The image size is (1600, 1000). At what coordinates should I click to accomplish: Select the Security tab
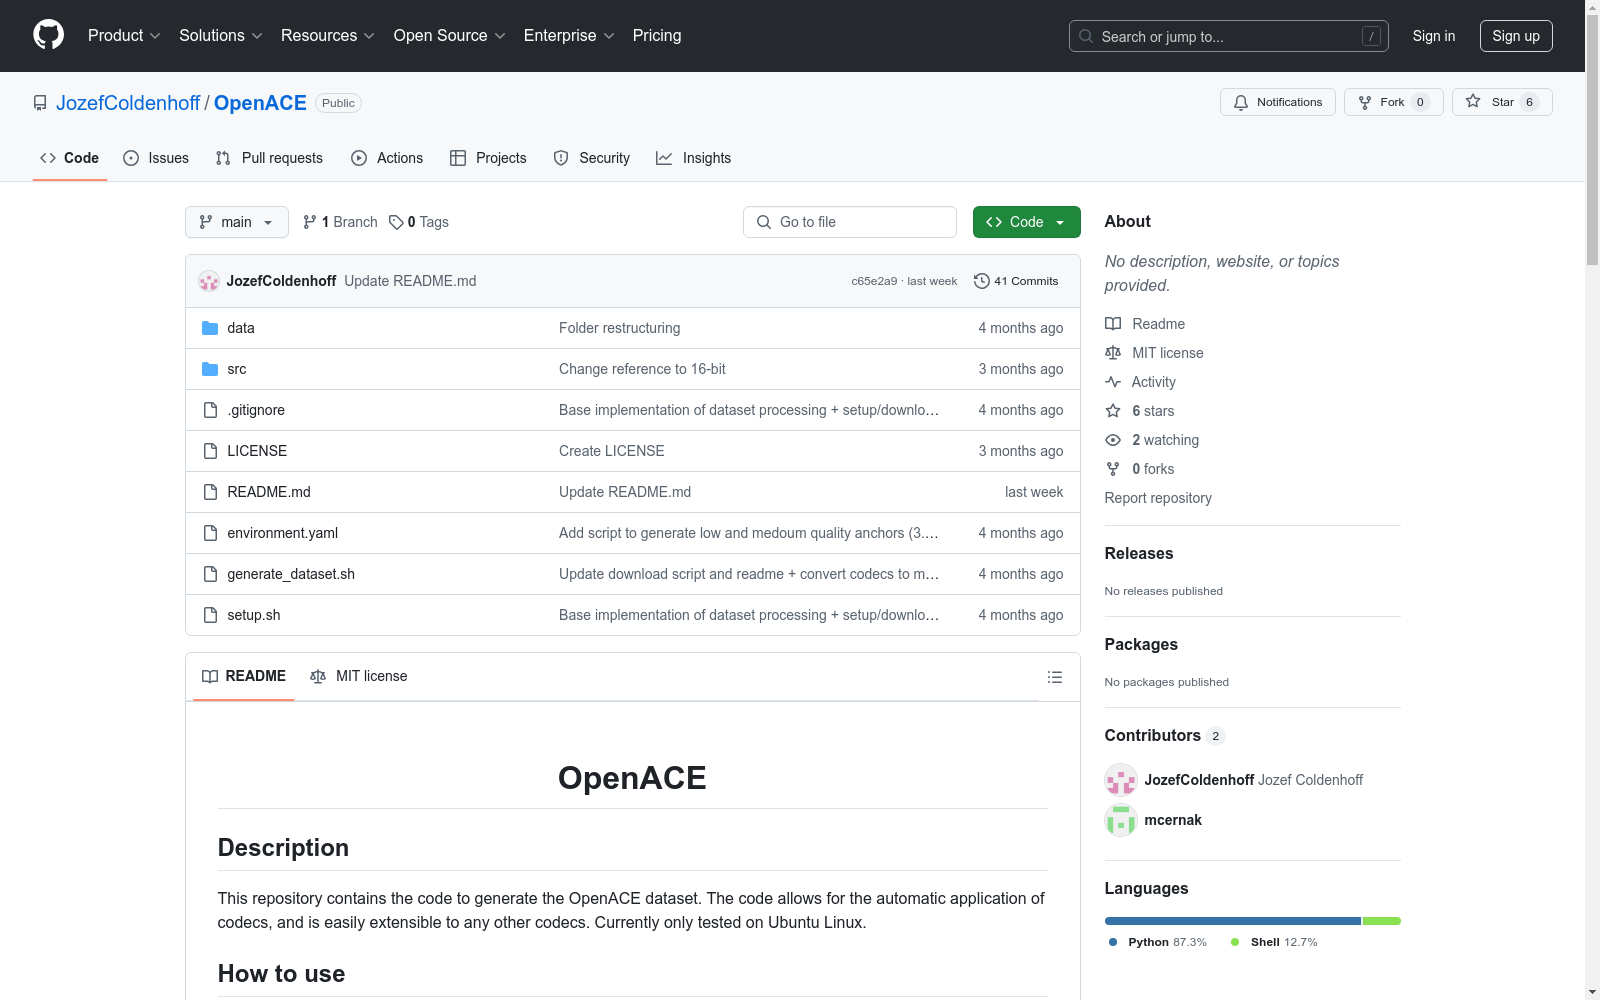pos(592,158)
